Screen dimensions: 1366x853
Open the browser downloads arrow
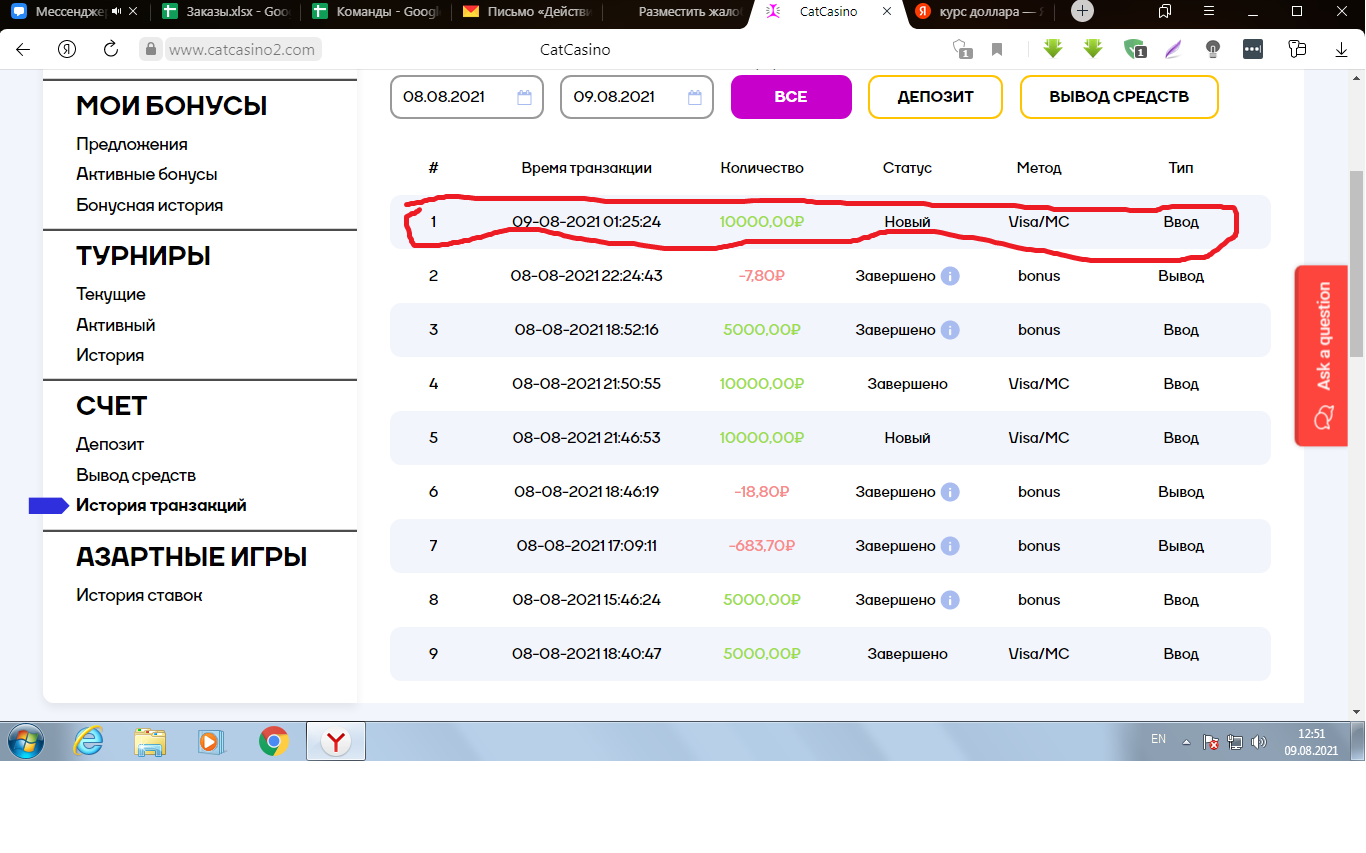[x=1342, y=49]
